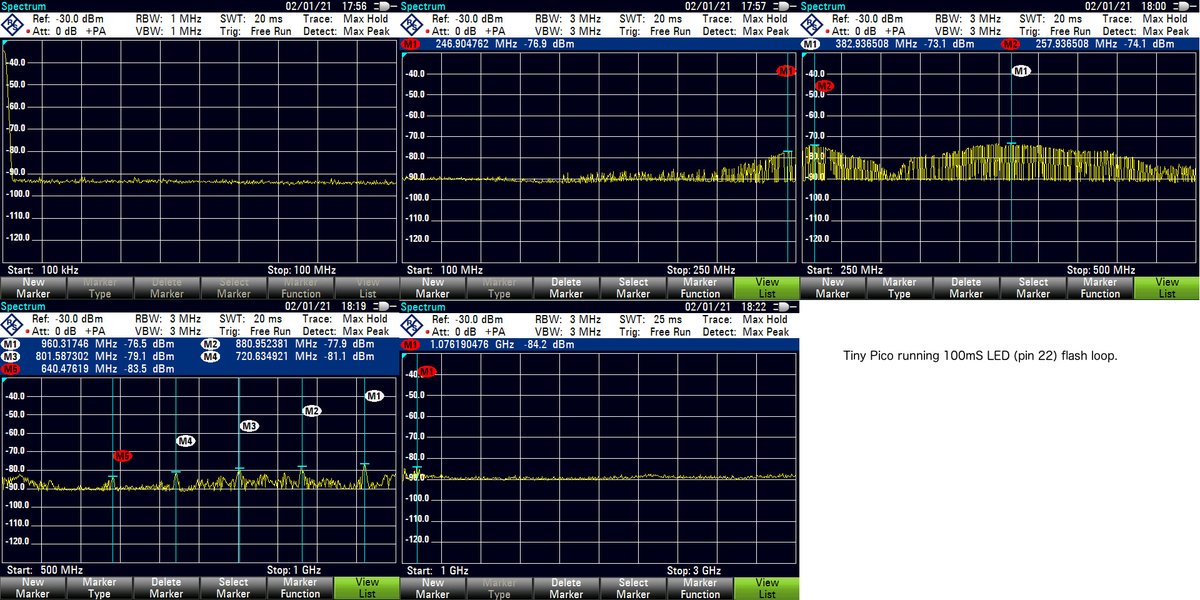This screenshot has width=1200, height=600.
Task: Toggle green View List softkey in 500 MHz–1 GHz panel
Action: click(367, 588)
